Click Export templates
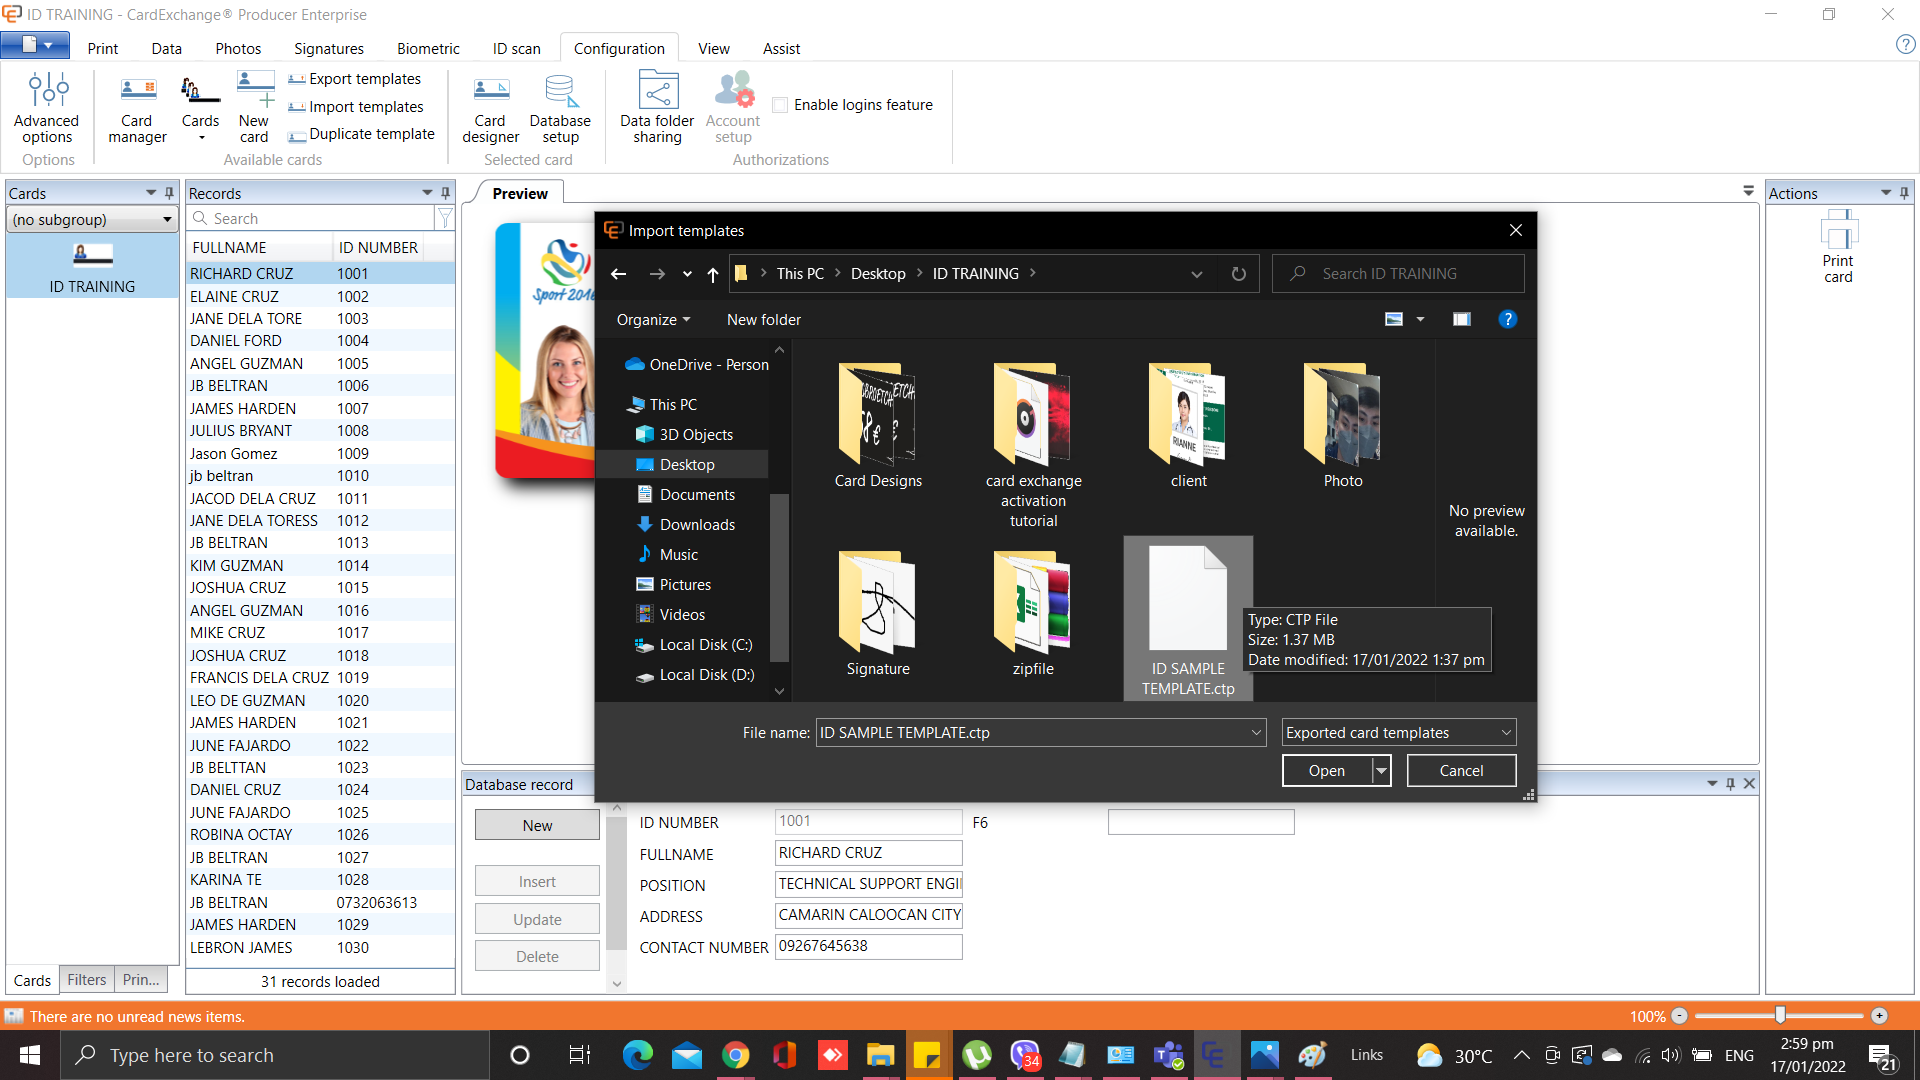Viewport: 1920px width, 1080px height. coord(355,79)
